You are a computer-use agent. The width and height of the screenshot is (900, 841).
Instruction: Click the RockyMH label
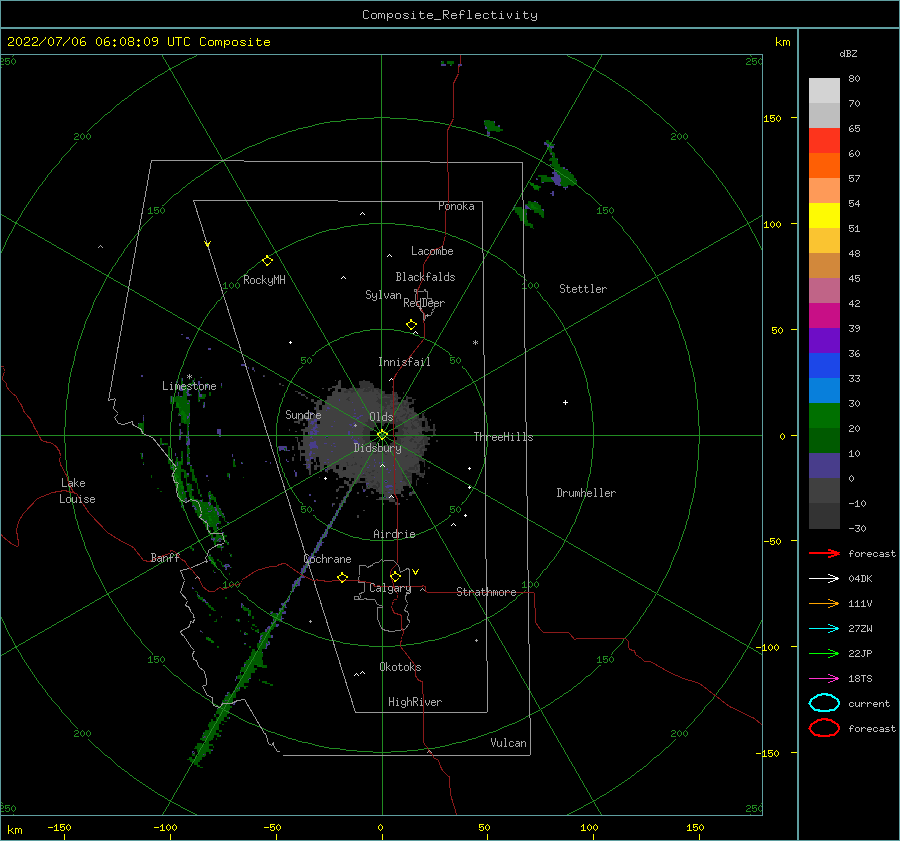(264, 280)
